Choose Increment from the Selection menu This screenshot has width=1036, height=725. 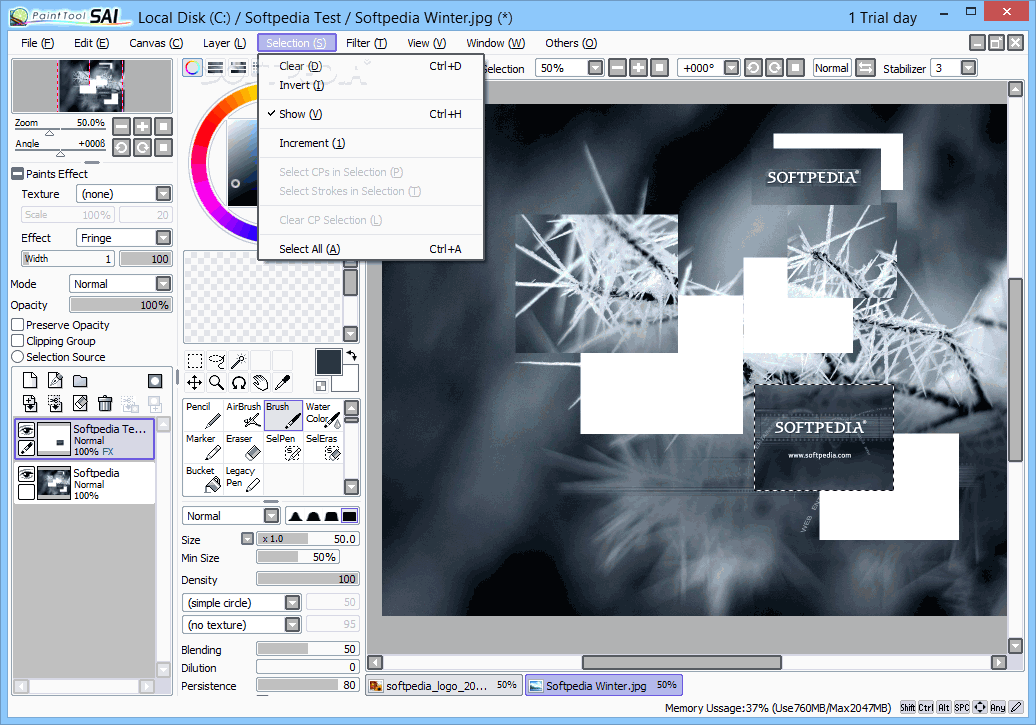(371, 143)
